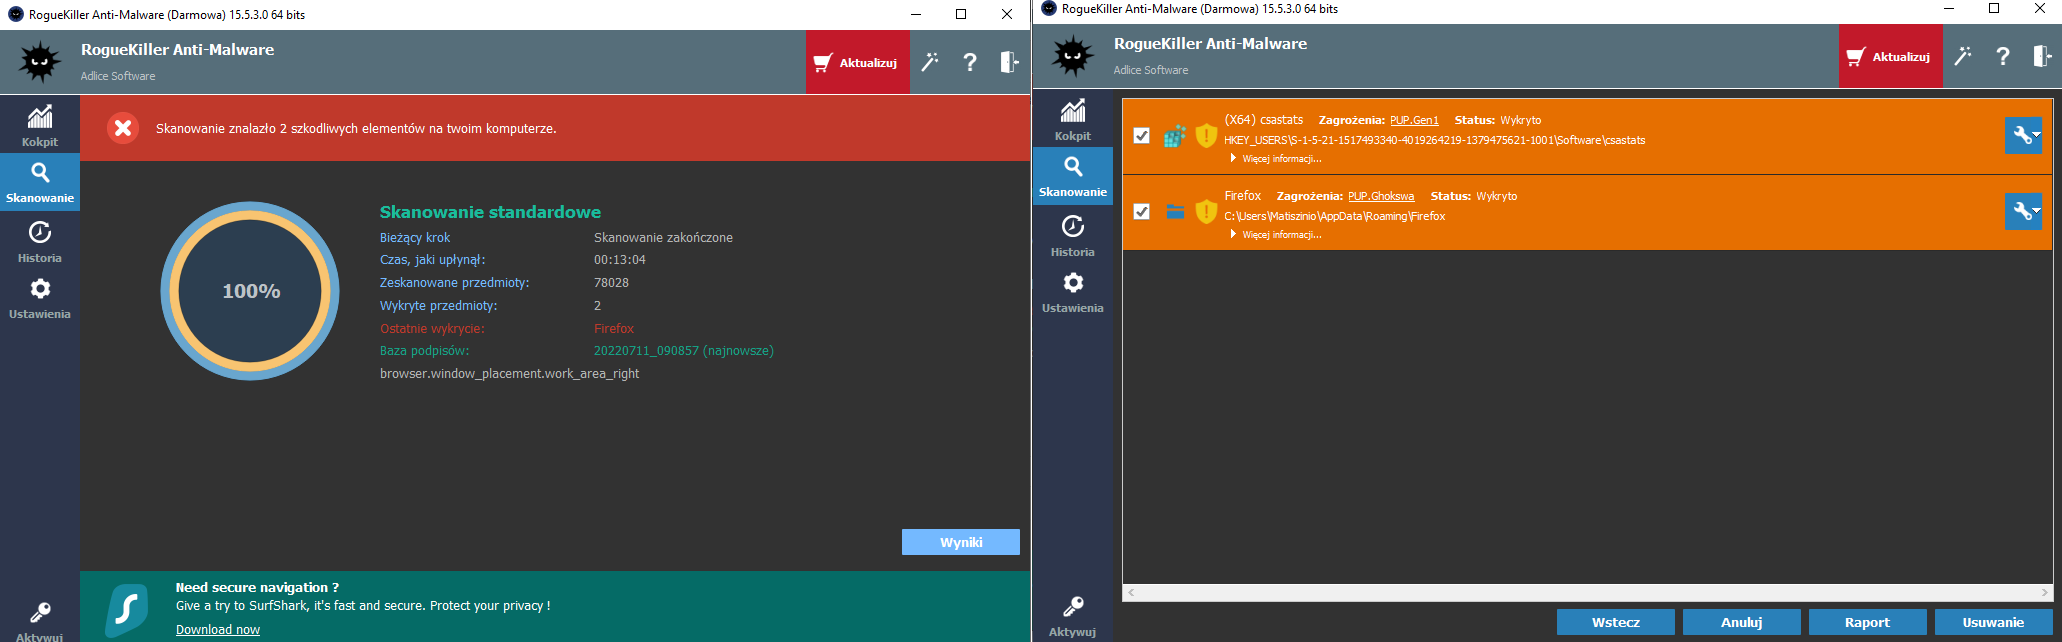Click the Wstecz button
2062x642 pixels.
(x=1616, y=622)
